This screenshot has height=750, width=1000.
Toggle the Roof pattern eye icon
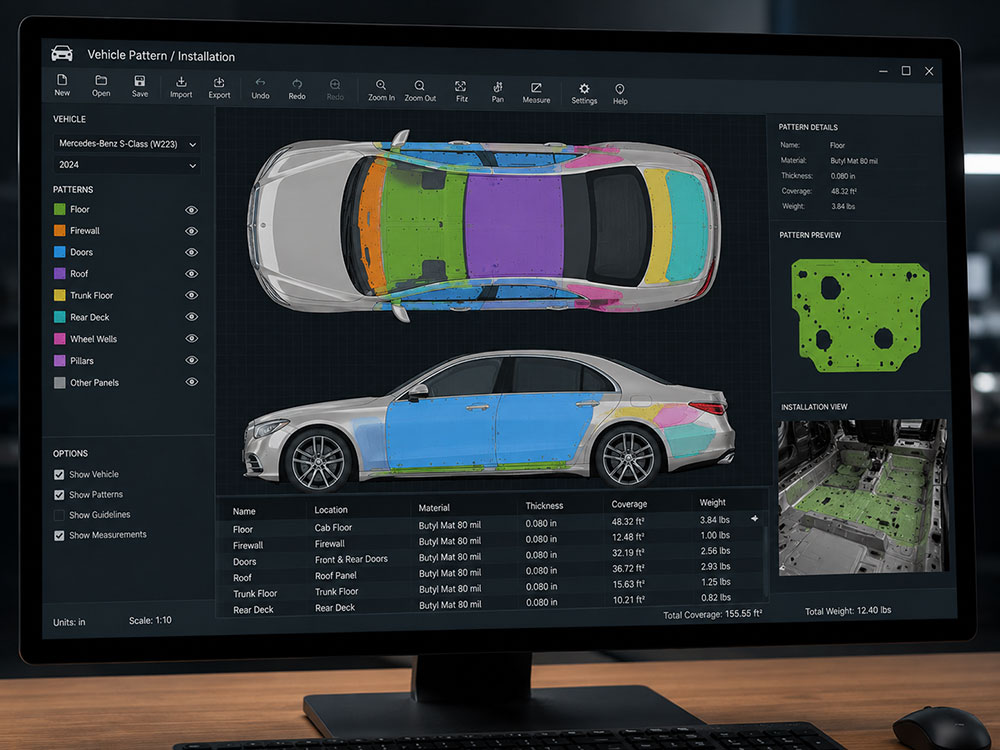pos(191,274)
